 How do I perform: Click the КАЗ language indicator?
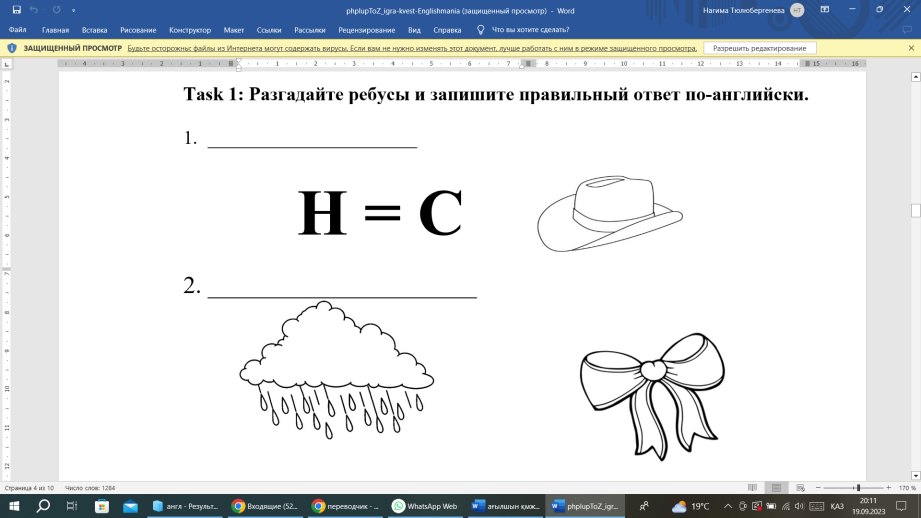pyautogui.click(x=838, y=506)
